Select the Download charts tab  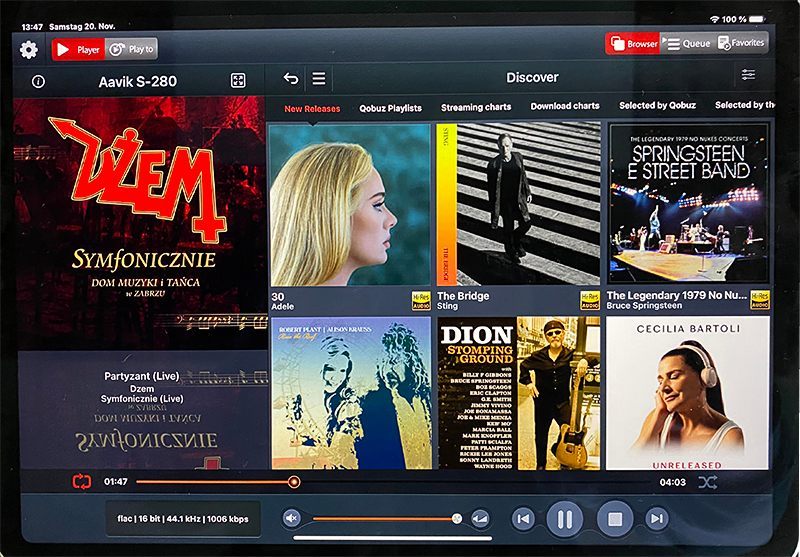(565, 106)
